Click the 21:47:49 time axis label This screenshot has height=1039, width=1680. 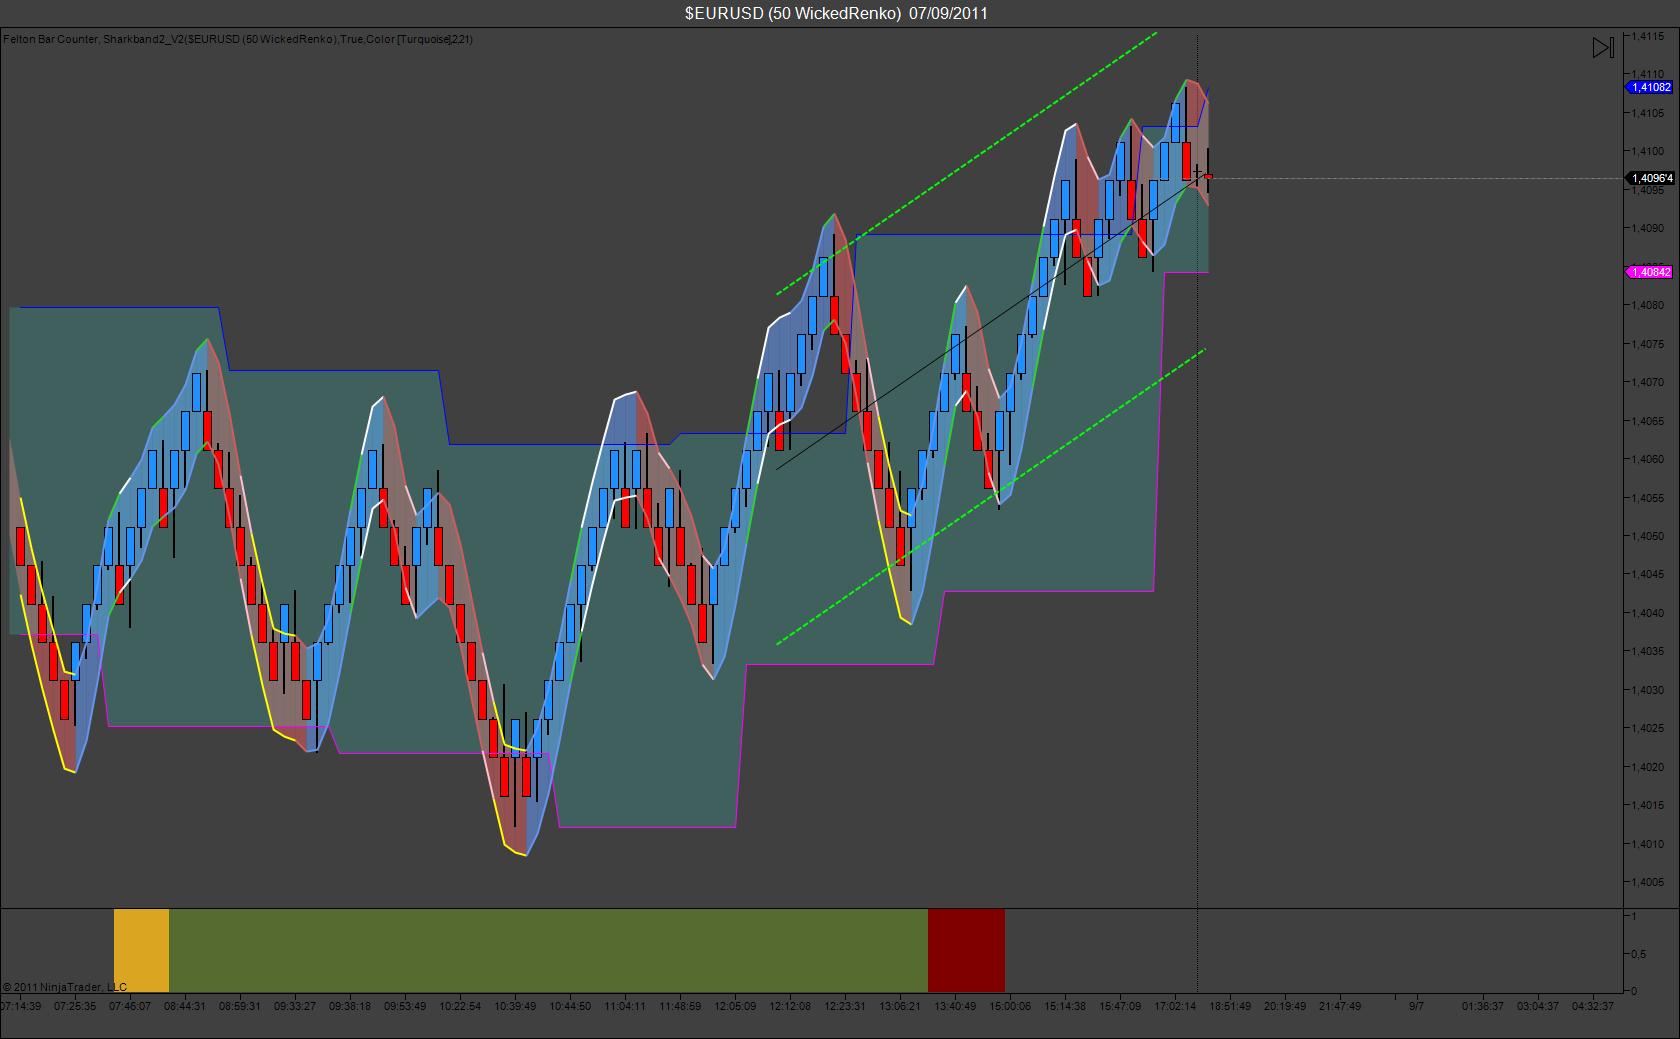coord(1340,1006)
